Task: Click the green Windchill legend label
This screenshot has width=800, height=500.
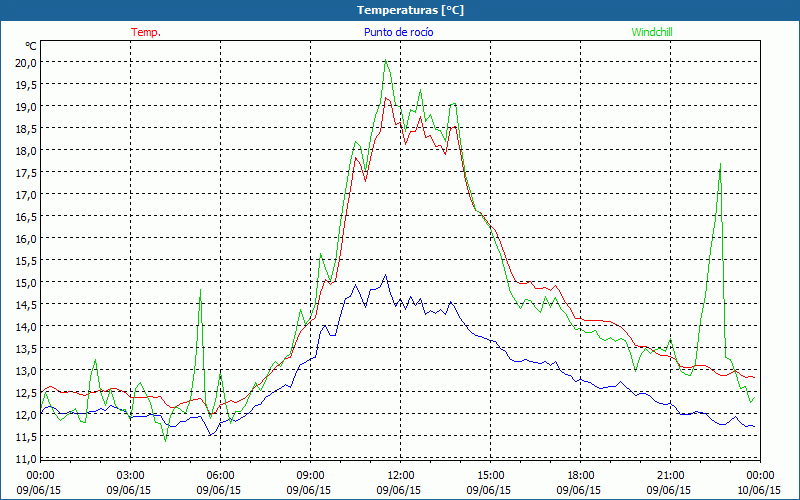Action: tap(652, 32)
